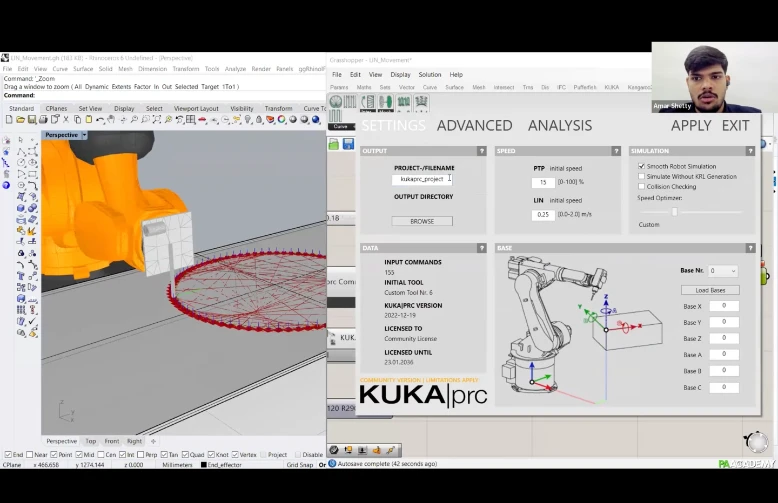This screenshot has height=503, width=778.
Task: Enable Simulate Without KRL Generation
Action: (x=641, y=176)
